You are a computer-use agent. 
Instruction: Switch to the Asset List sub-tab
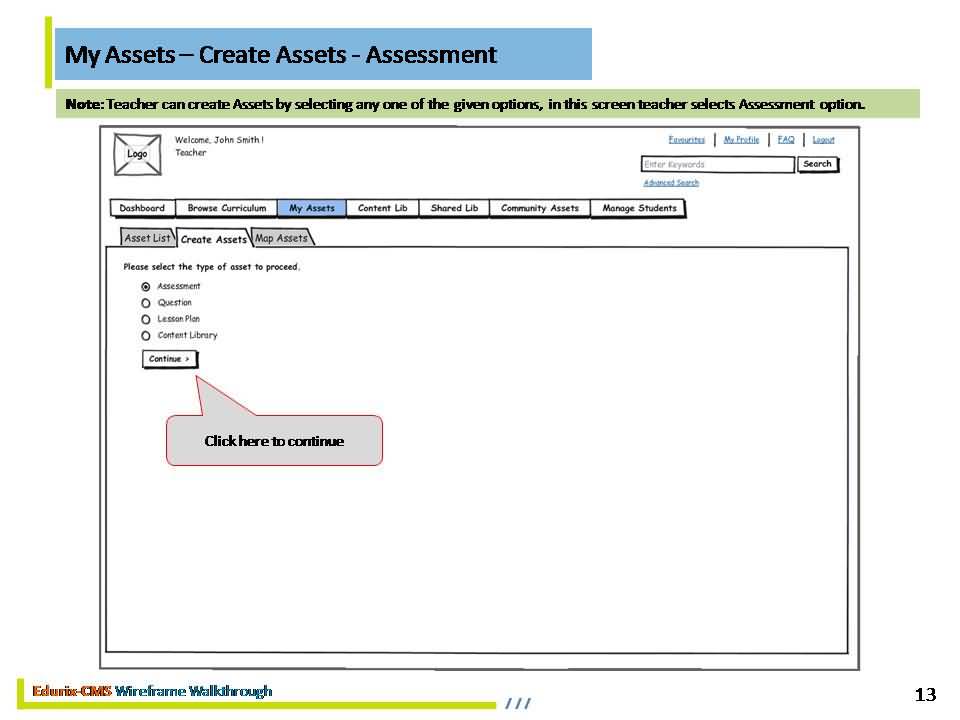[147, 238]
